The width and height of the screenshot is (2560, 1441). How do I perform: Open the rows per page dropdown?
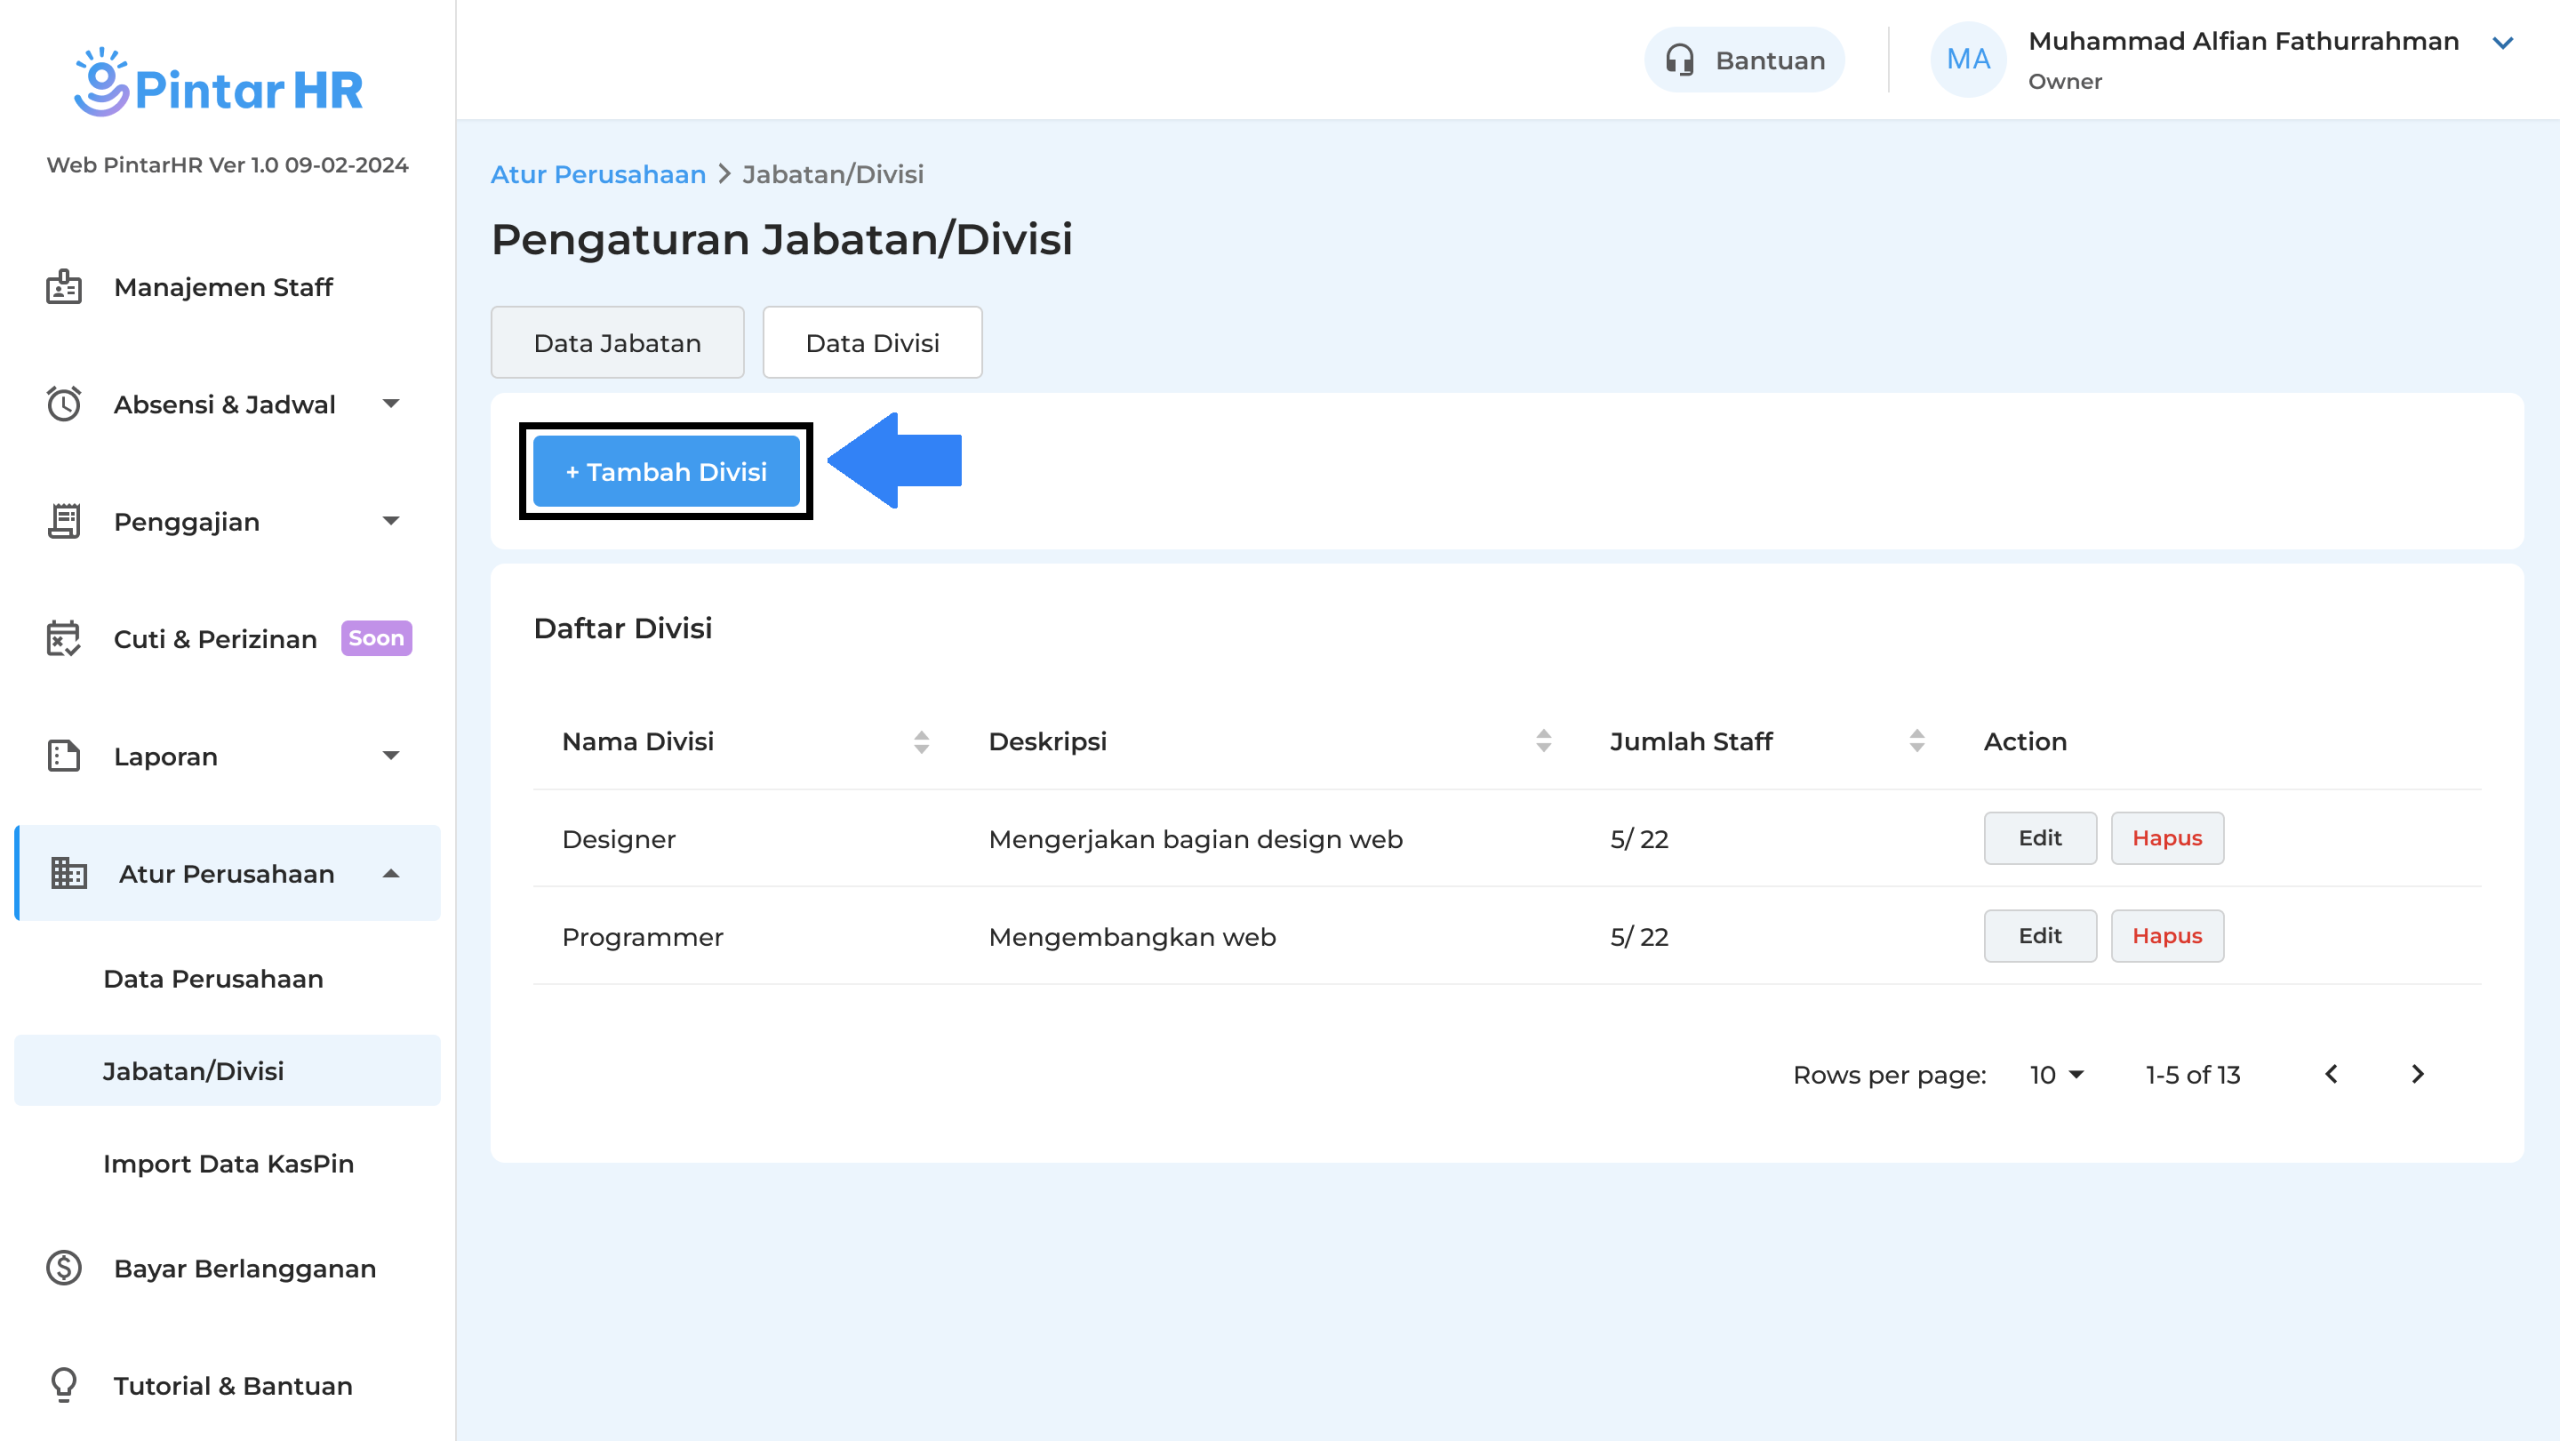point(2057,1075)
